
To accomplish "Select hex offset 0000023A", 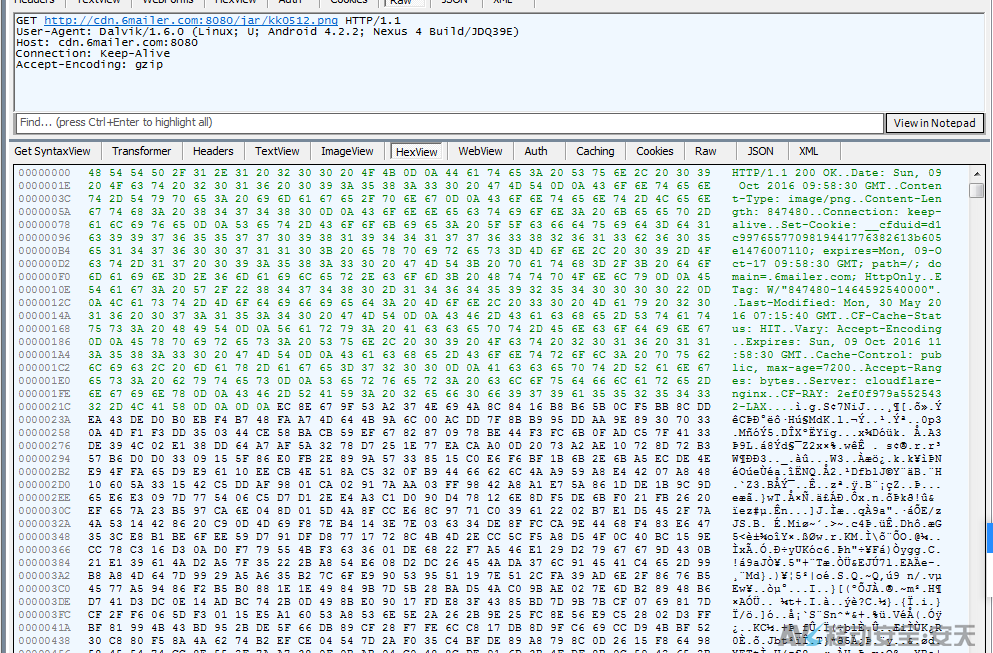I will (x=44, y=419).
